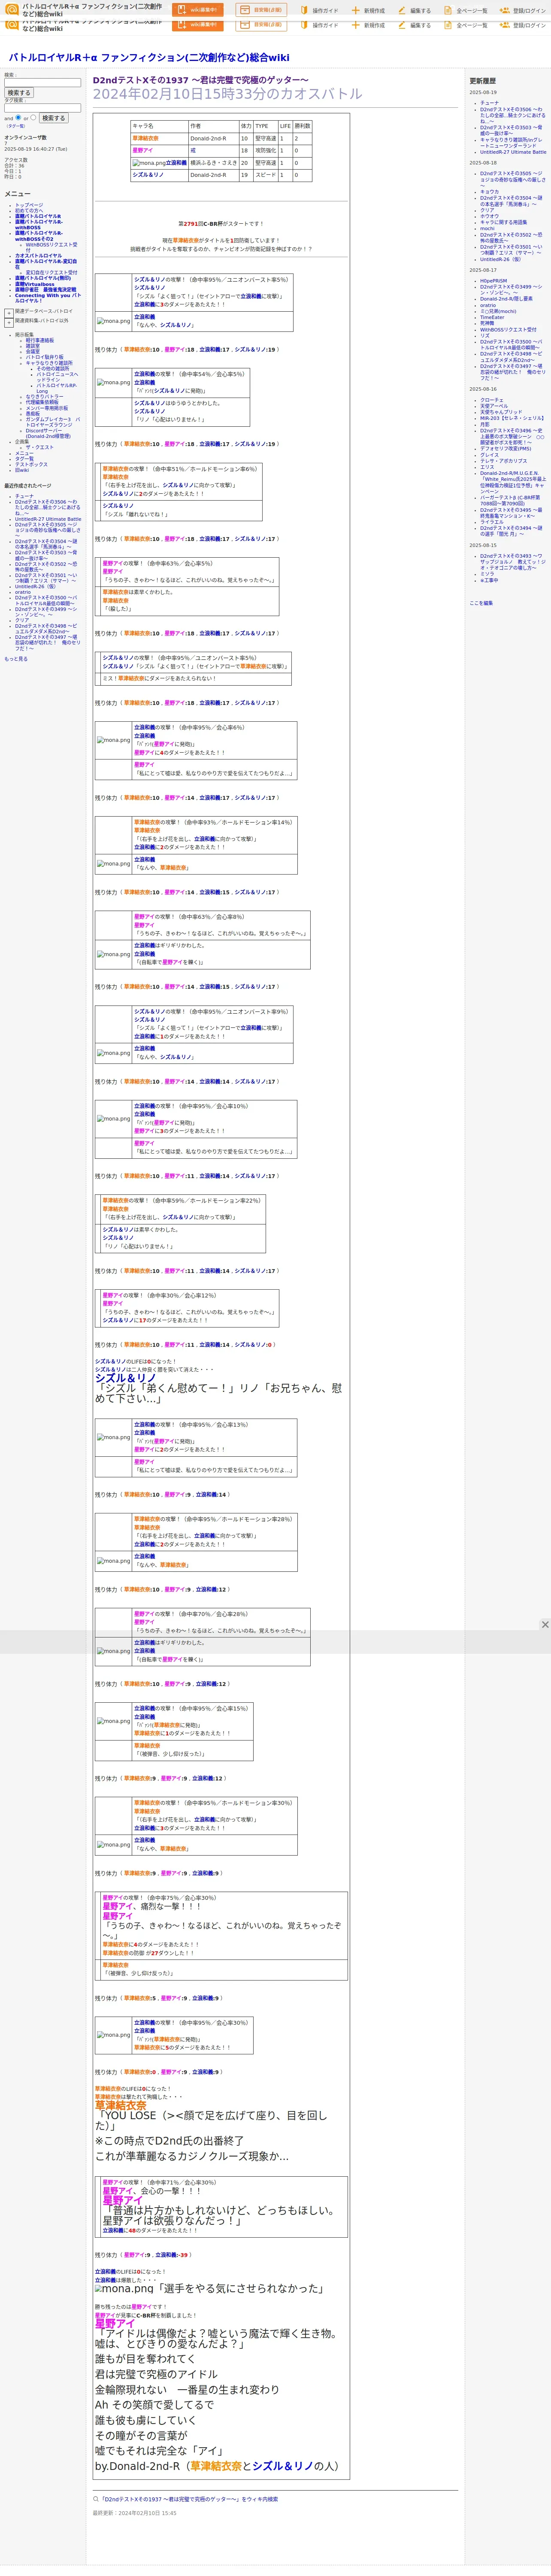Screen dimensions: 551x2576
Task: Open Connecting With you バトルロイヤル! link
Action: click(x=47, y=298)
